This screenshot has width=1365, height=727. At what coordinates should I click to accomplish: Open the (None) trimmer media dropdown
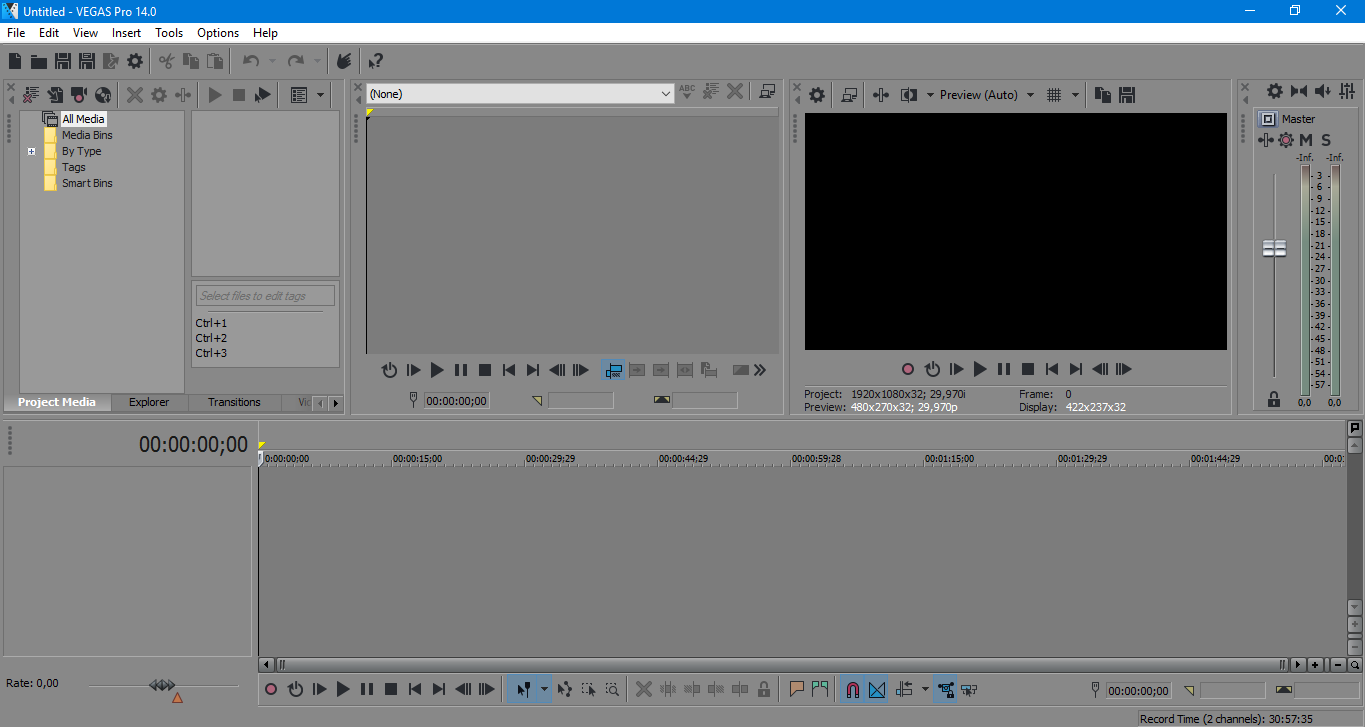coord(666,94)
